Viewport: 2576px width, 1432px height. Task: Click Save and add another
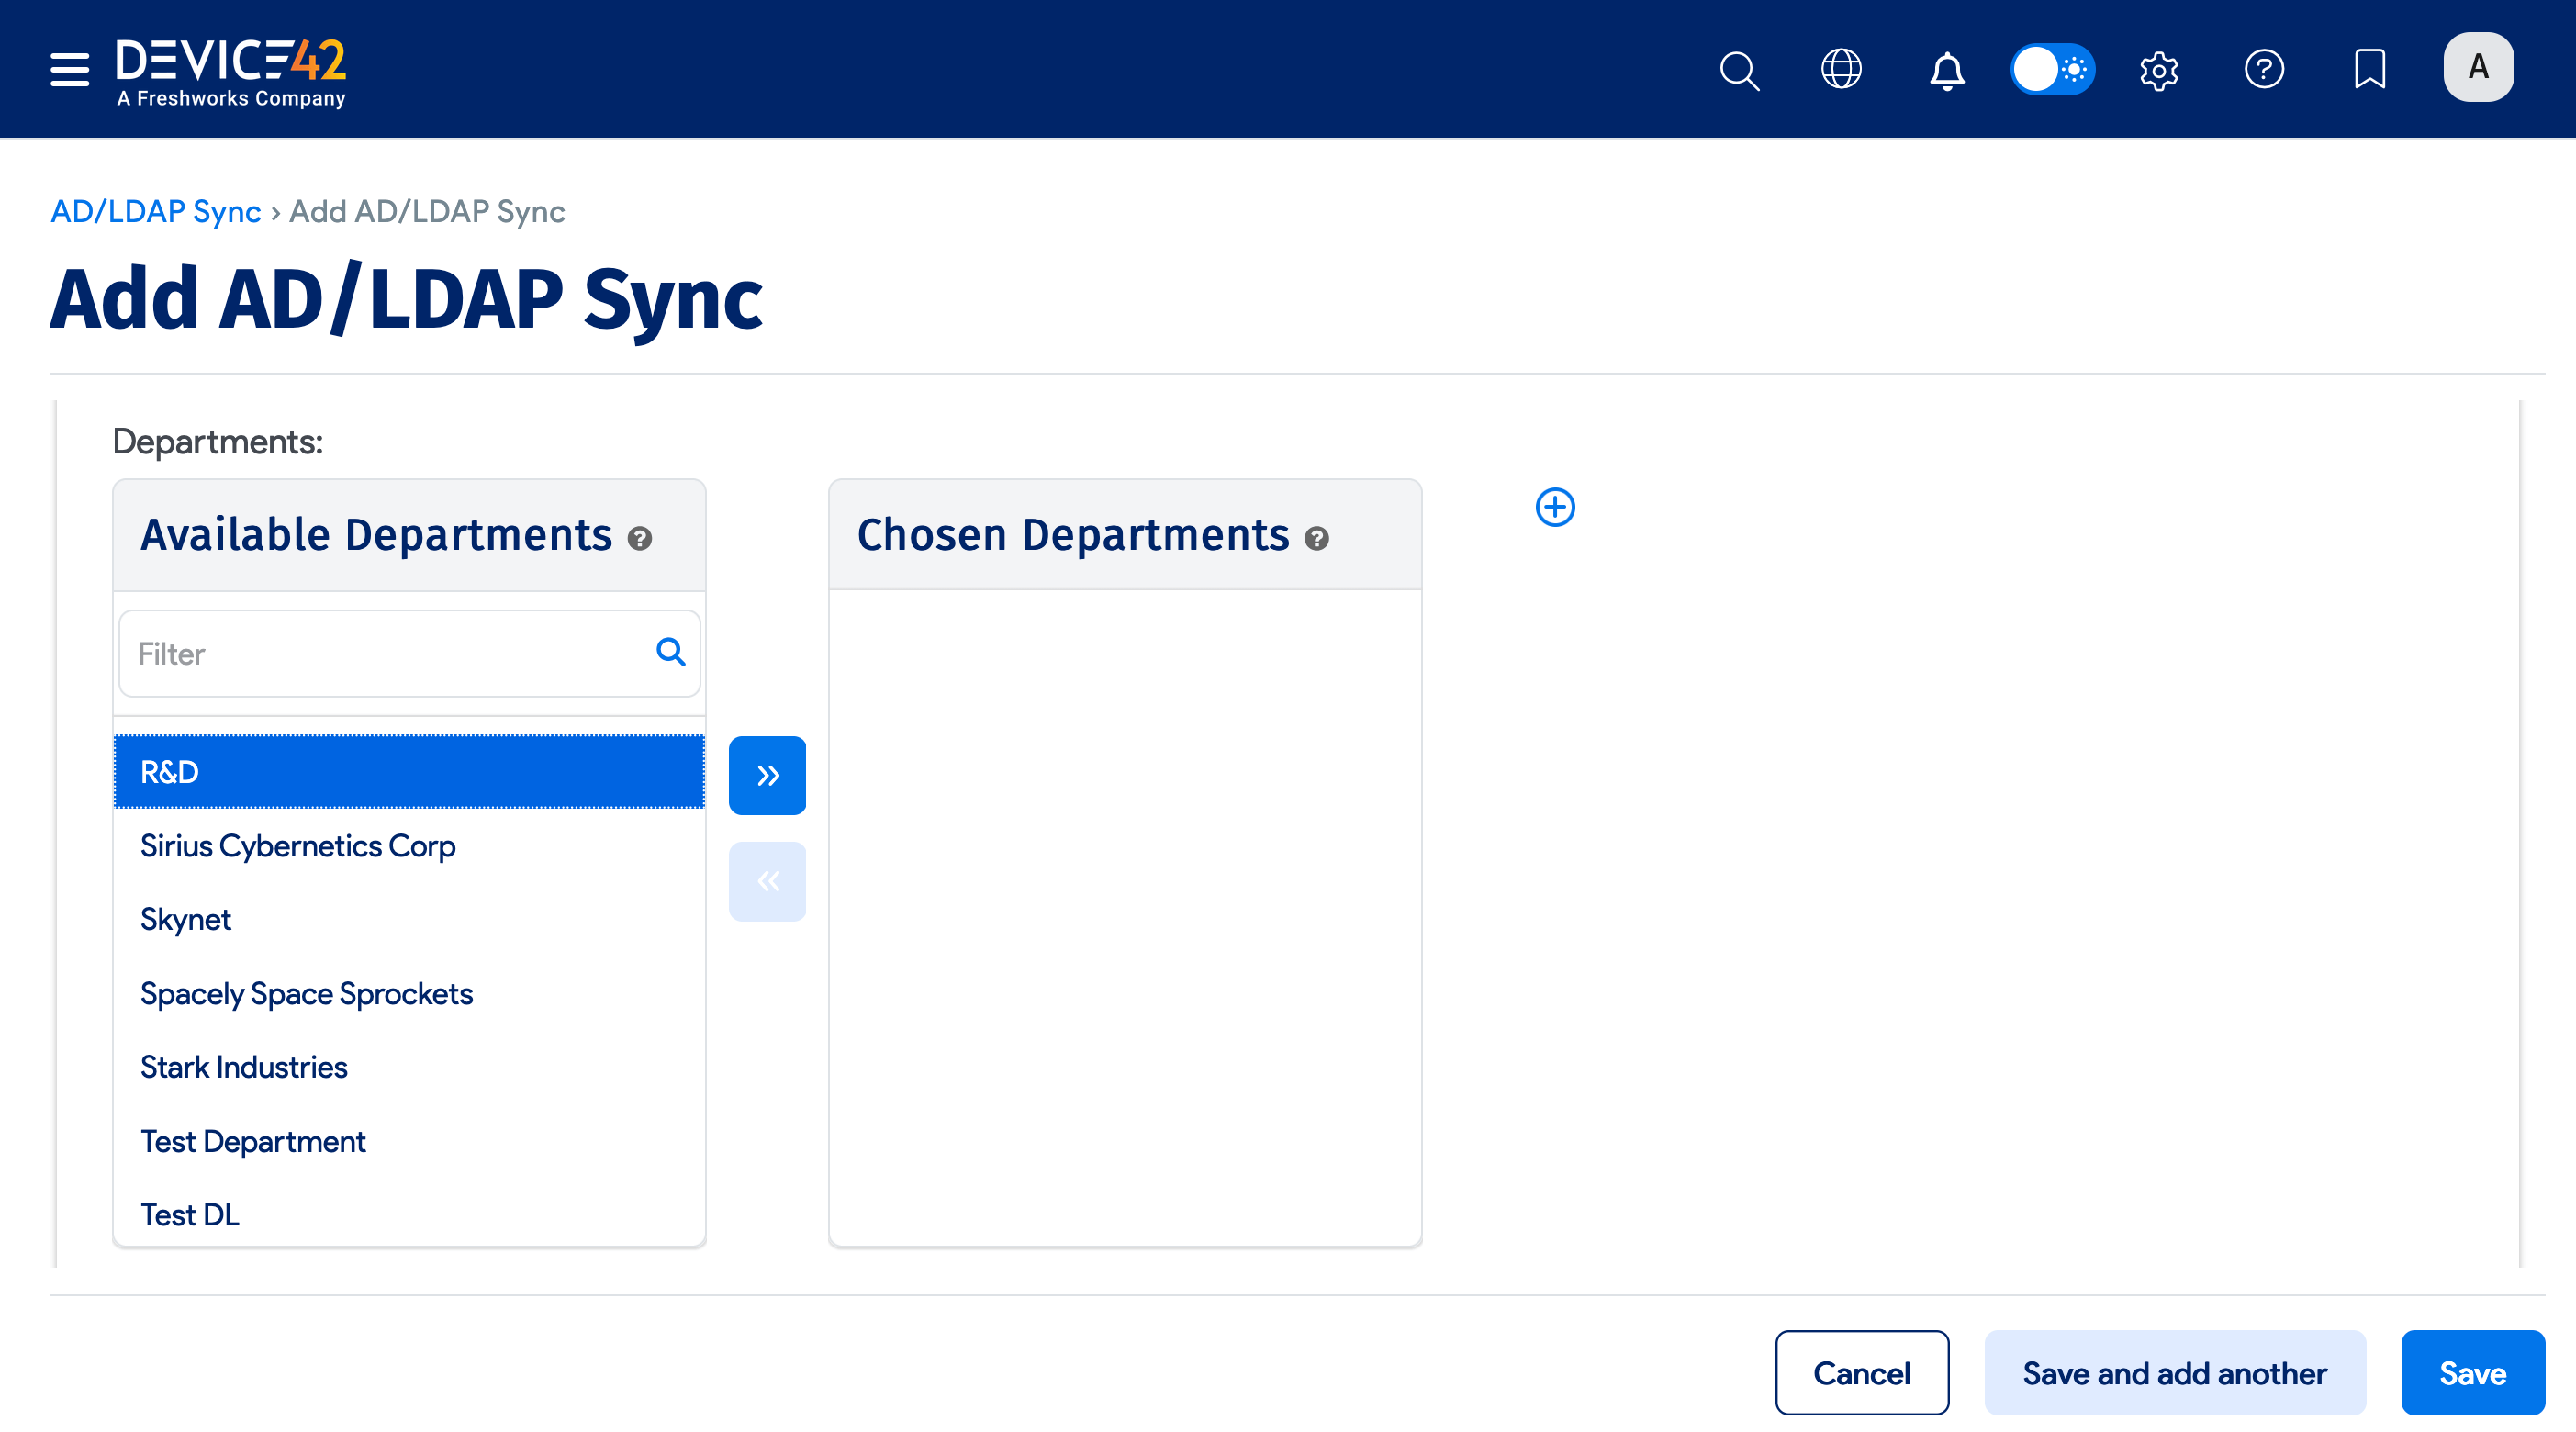2174,1373
